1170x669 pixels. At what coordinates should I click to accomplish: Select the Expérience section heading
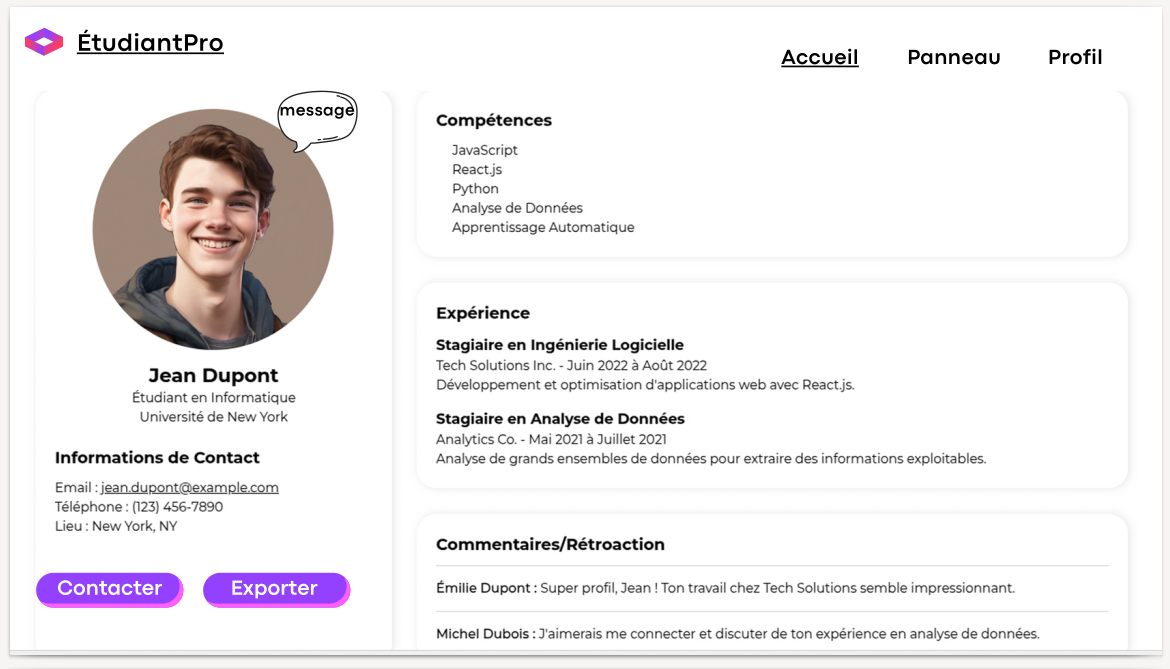coord(483,313)
